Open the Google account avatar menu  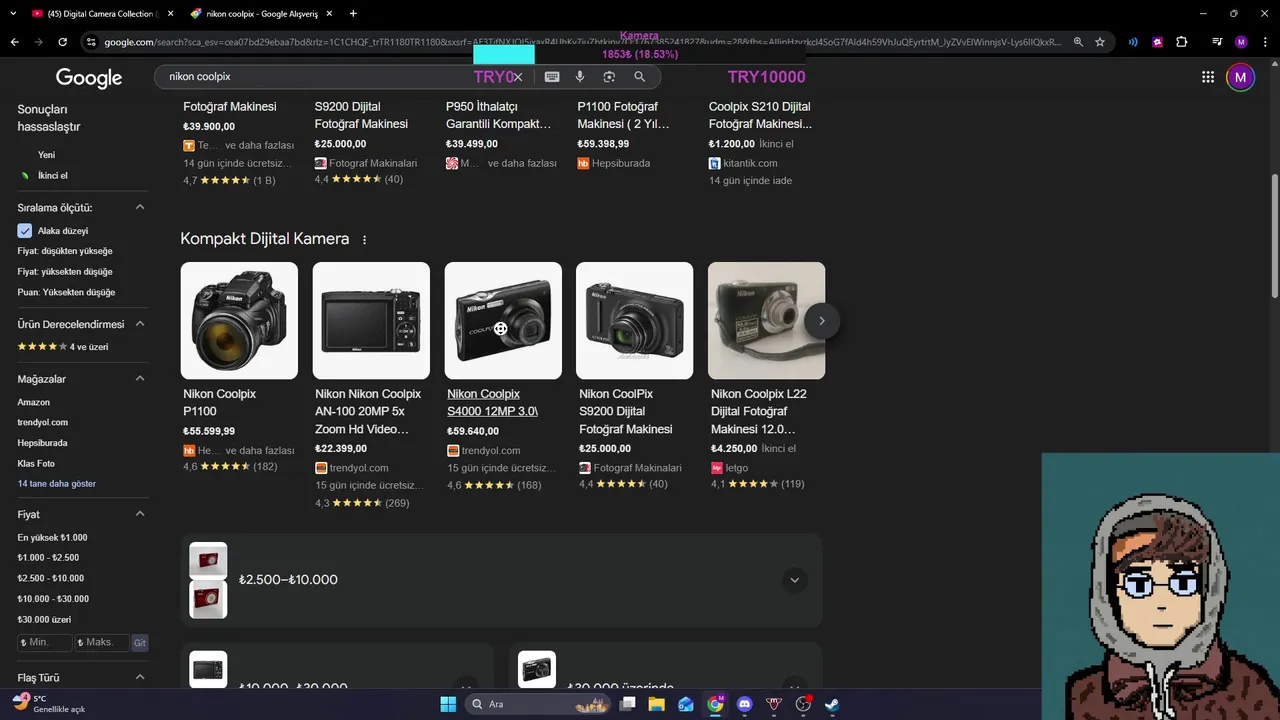[x=1241, y=77]
